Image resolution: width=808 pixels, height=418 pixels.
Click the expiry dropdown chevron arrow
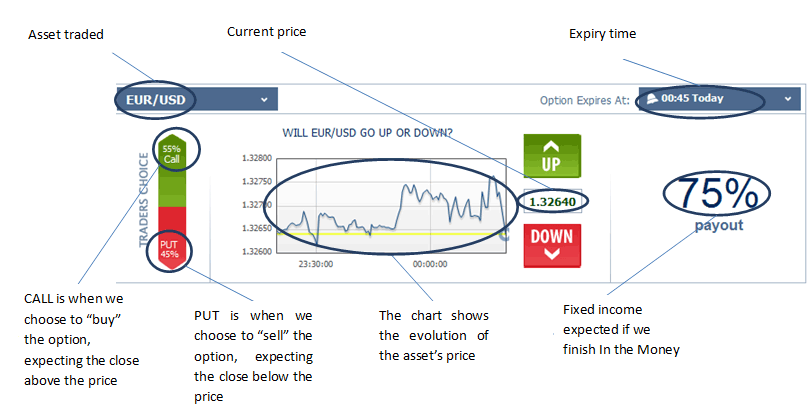787,99
